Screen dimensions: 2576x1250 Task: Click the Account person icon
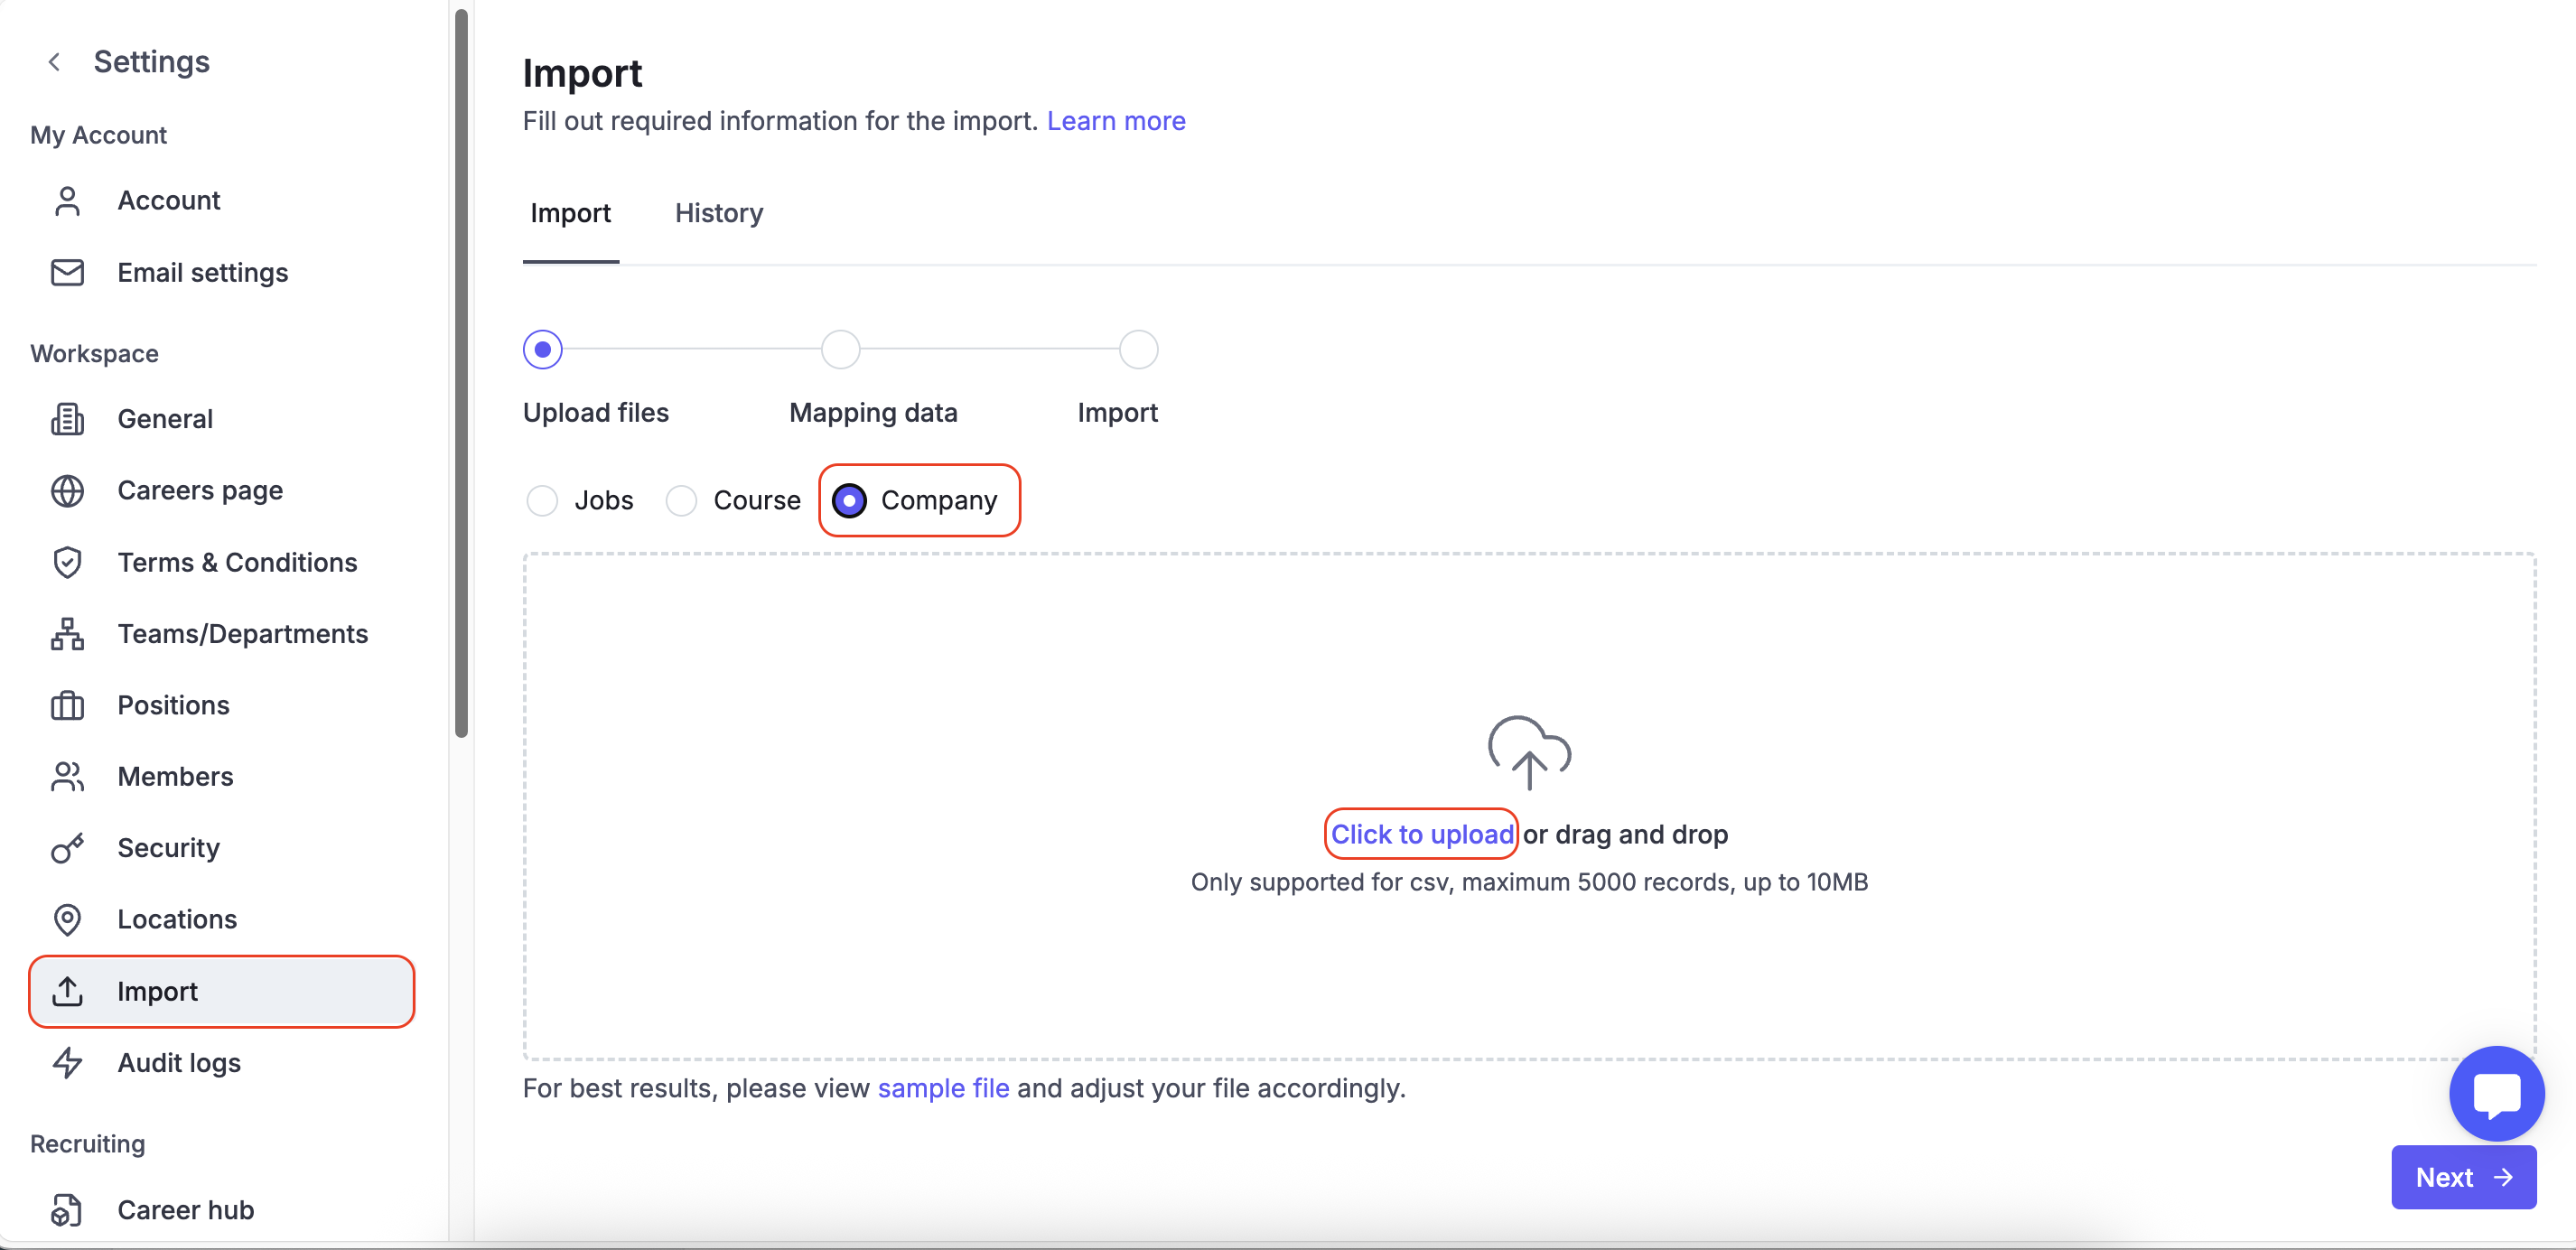click(67, 201)
